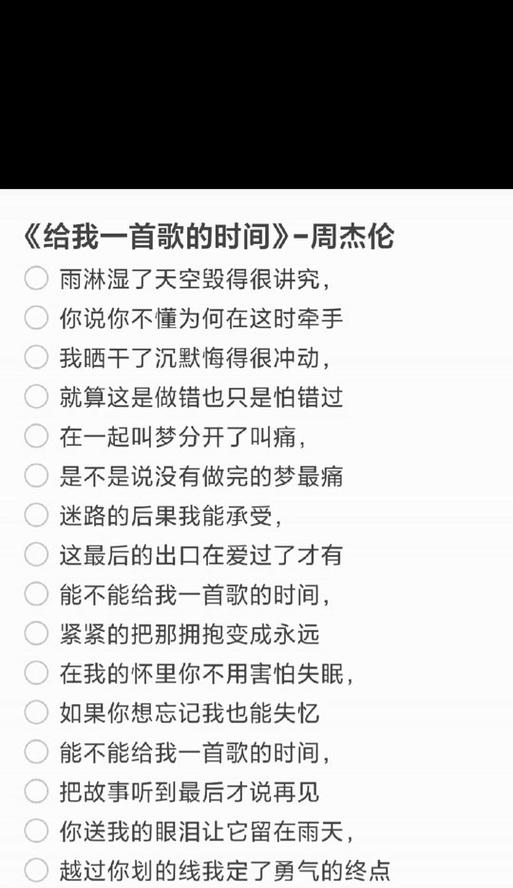Click into the lyric text 紧紧的把那拥抱变成永远

190,634
